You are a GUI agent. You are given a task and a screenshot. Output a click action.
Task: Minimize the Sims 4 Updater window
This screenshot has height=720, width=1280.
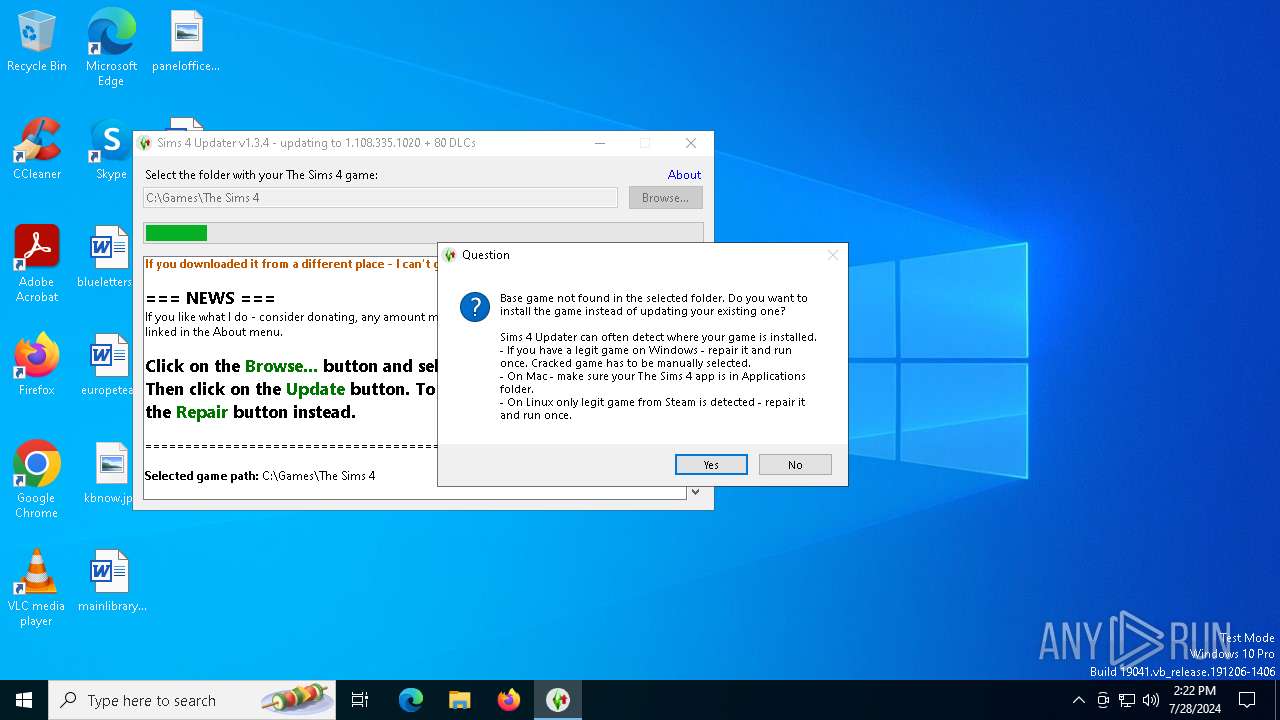coord(600,143)
